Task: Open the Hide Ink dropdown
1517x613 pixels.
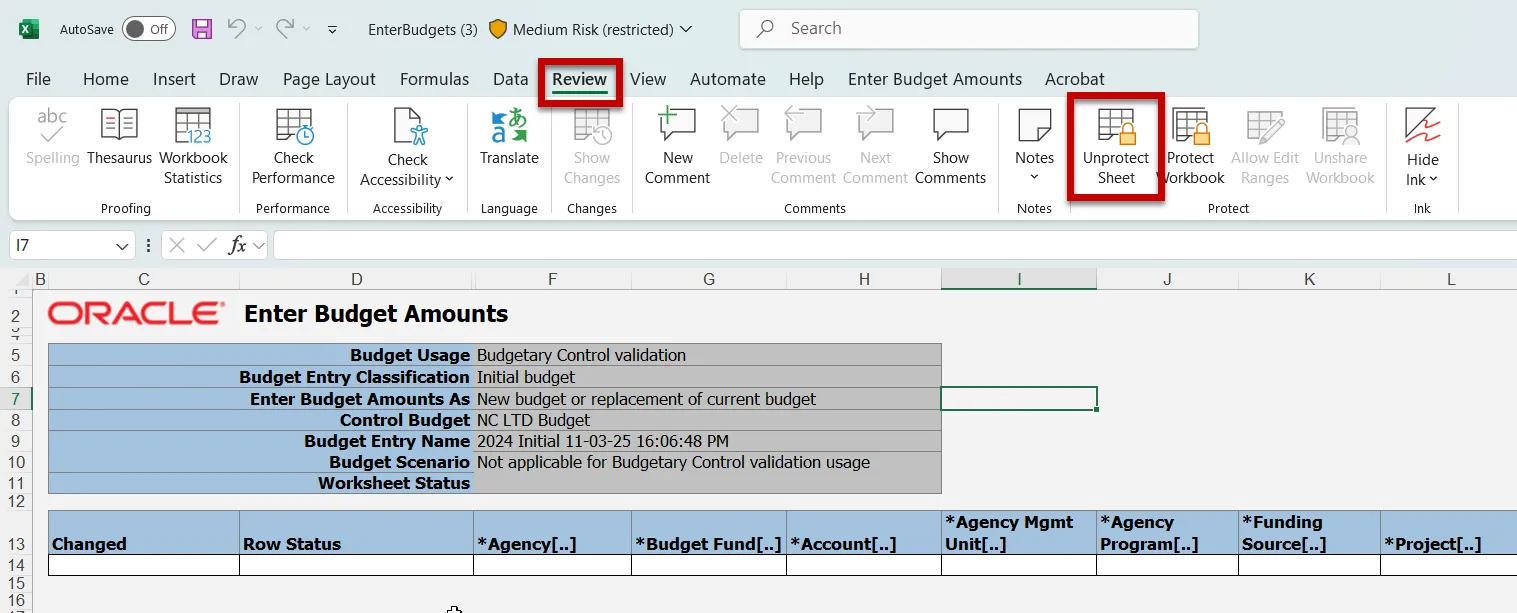Action: 1433,180
